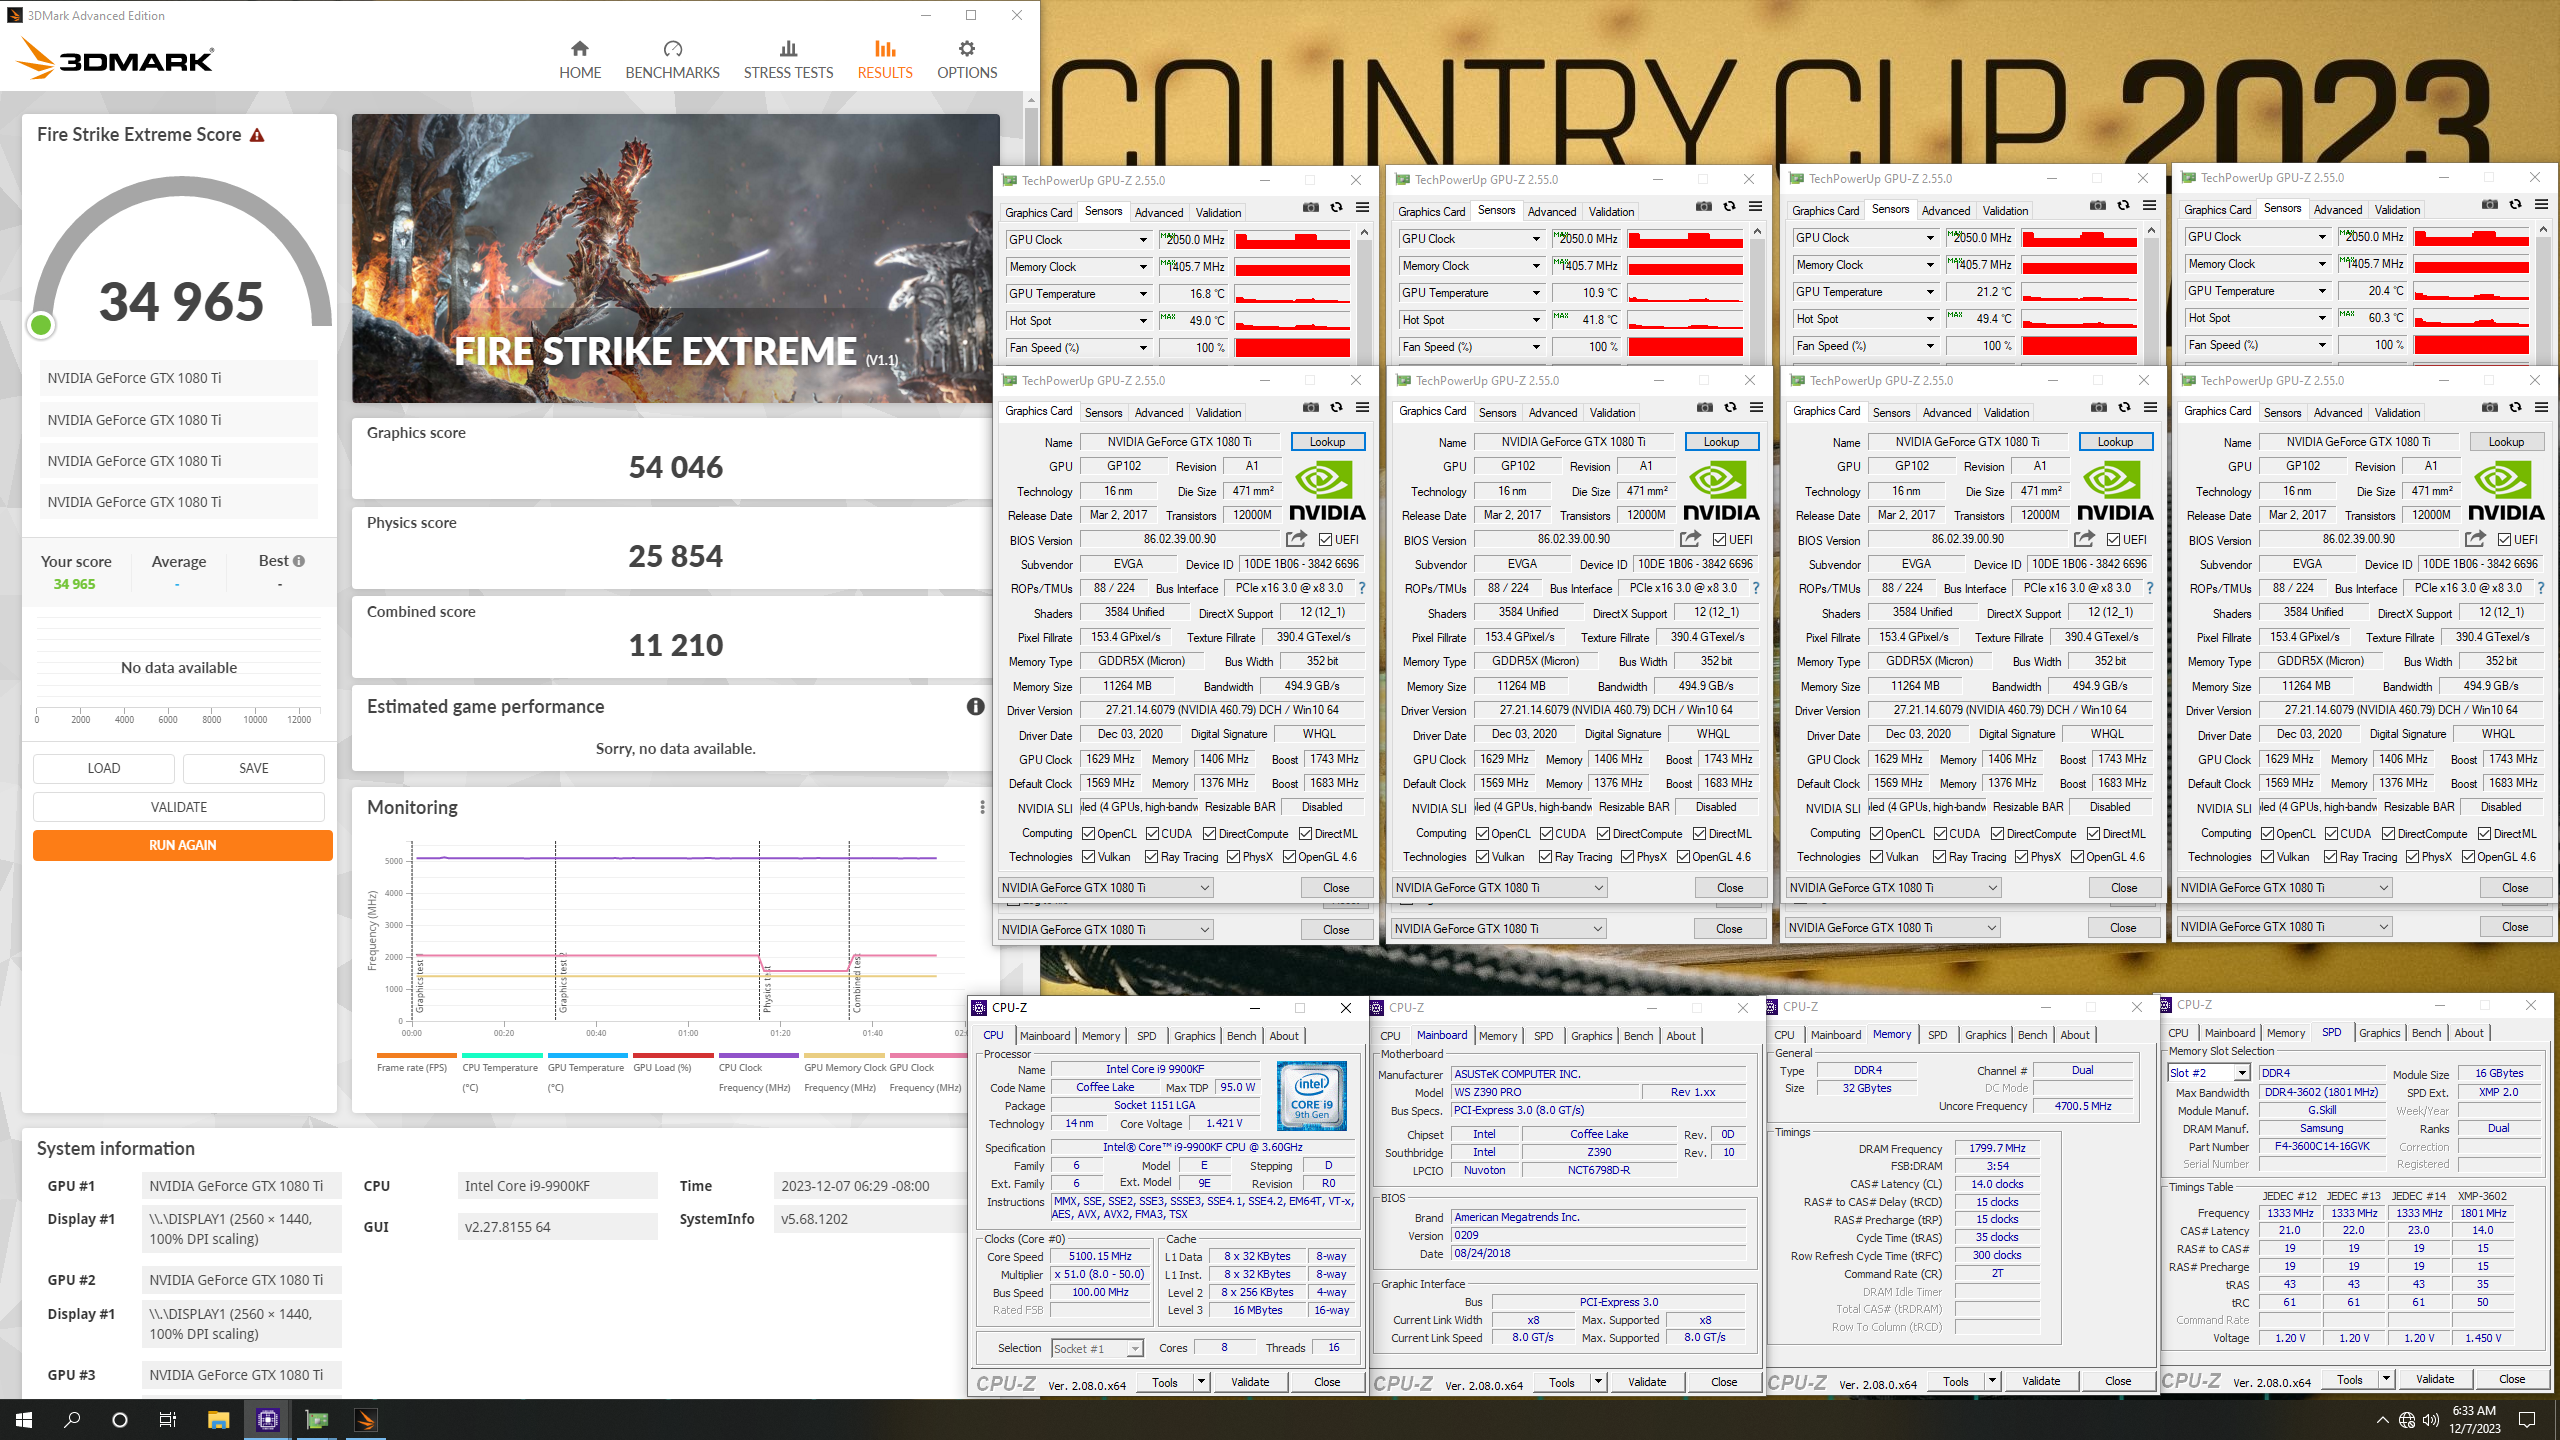Click Validate button in first CPU-Z window

click(x=1249, y=1382)
